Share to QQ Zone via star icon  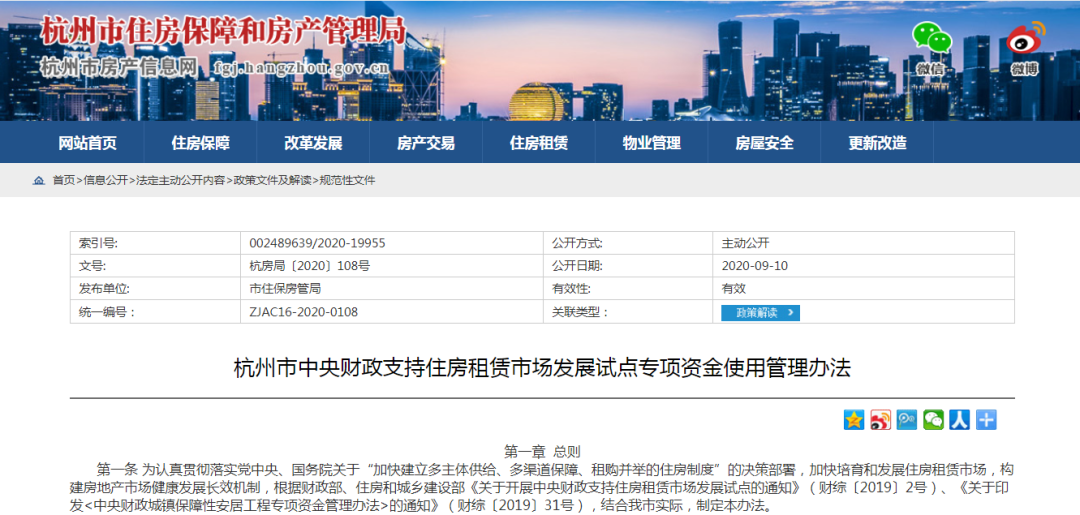point(853,420)
